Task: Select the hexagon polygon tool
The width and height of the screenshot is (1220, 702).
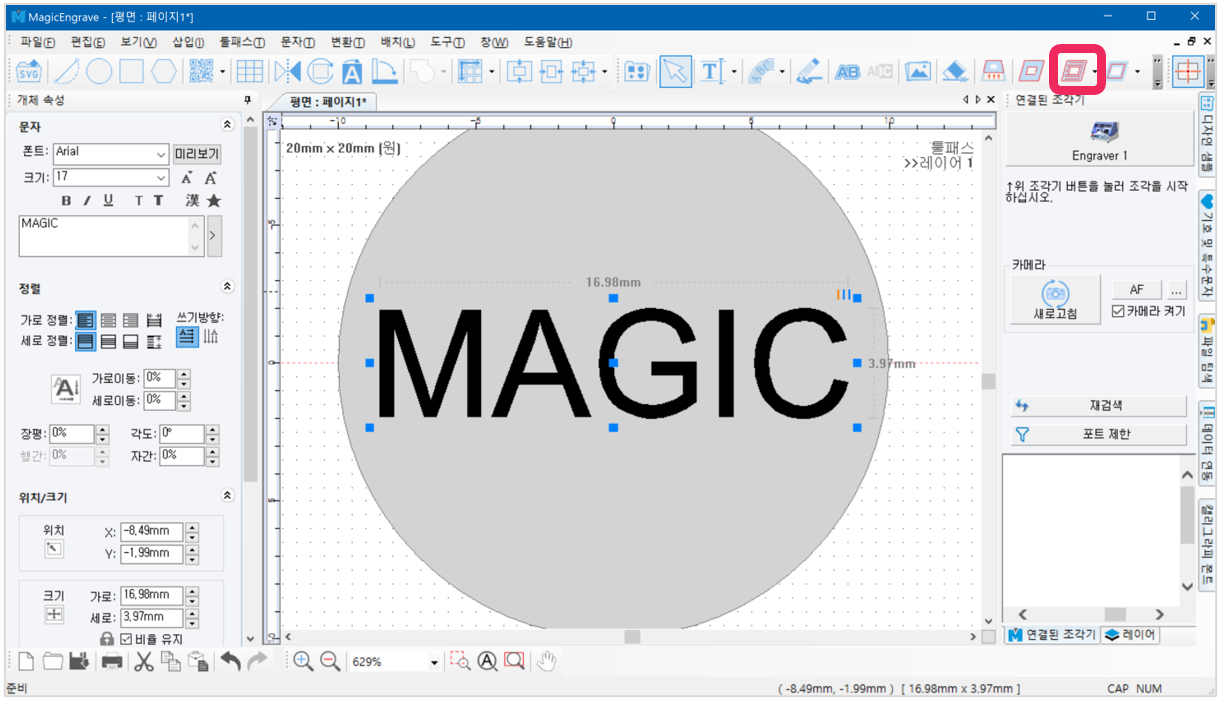Action: (x=164, y=71)
